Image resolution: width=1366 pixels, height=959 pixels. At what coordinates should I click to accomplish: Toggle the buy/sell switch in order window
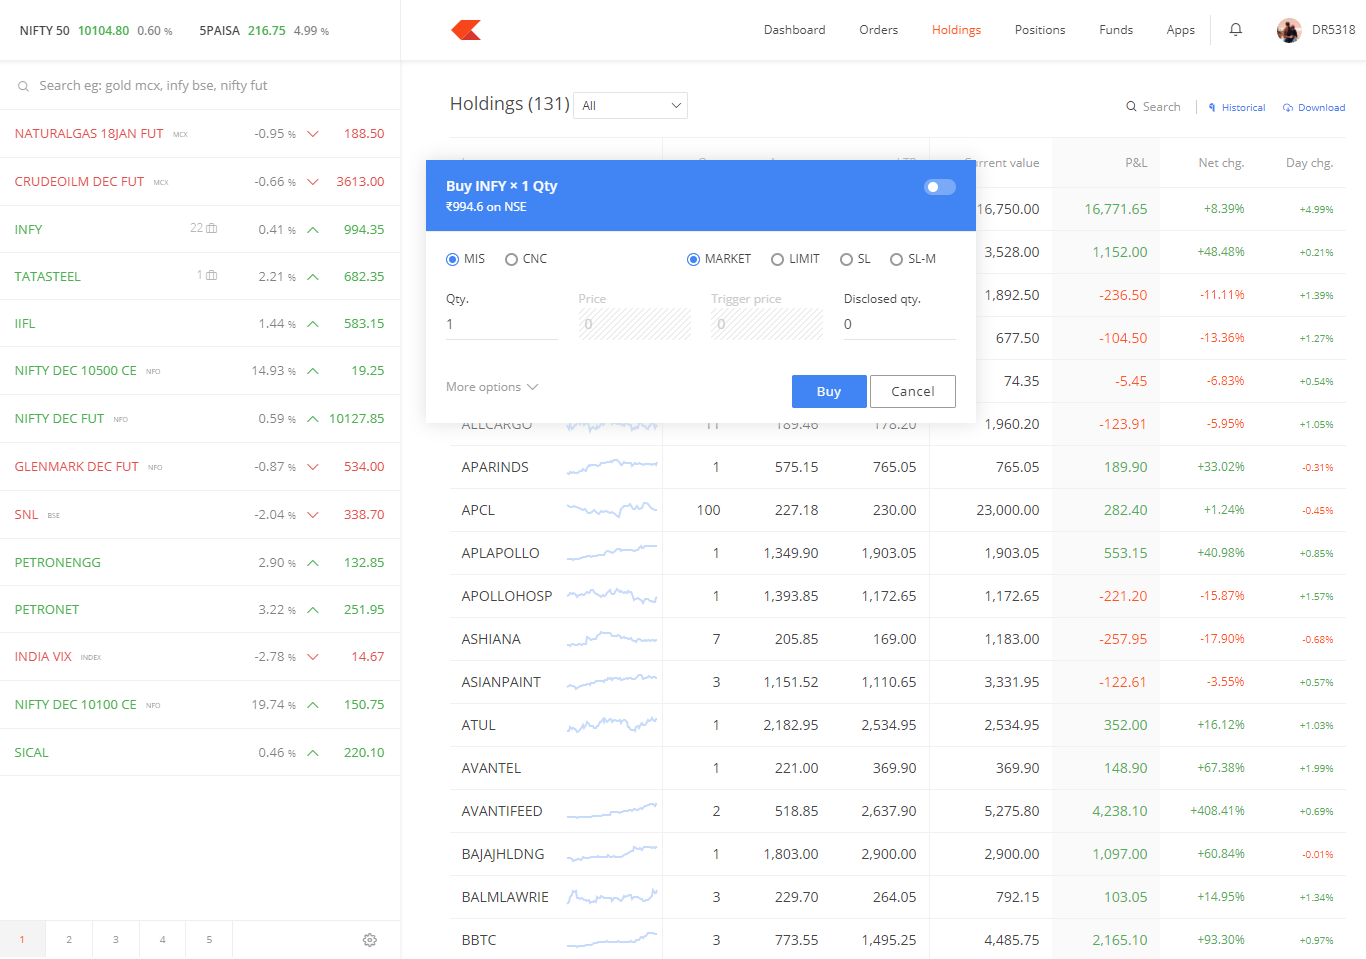[940, 187]
